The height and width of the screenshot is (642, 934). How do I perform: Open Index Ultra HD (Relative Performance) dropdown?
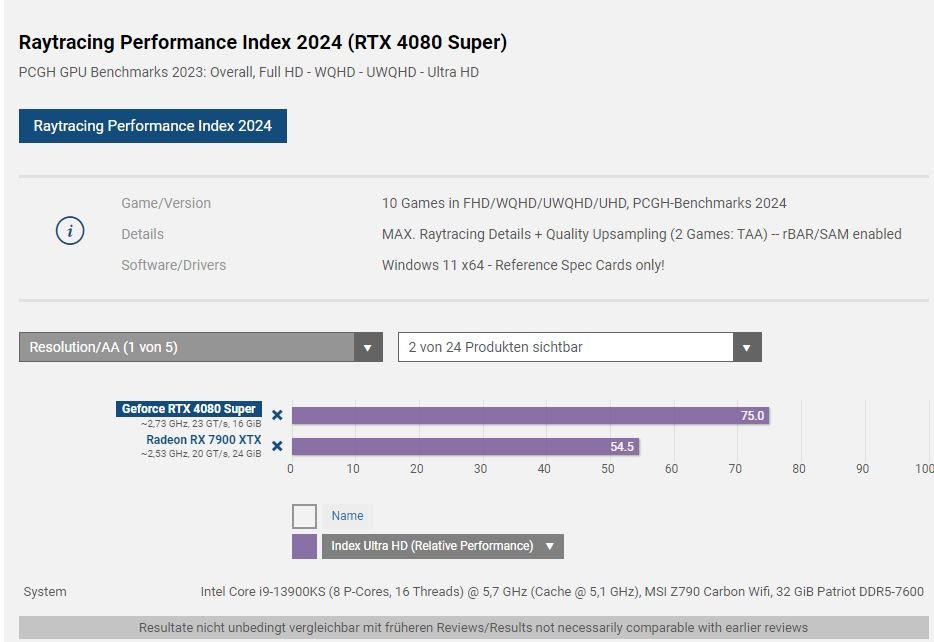pyautogui.click(x=443, y=546)
